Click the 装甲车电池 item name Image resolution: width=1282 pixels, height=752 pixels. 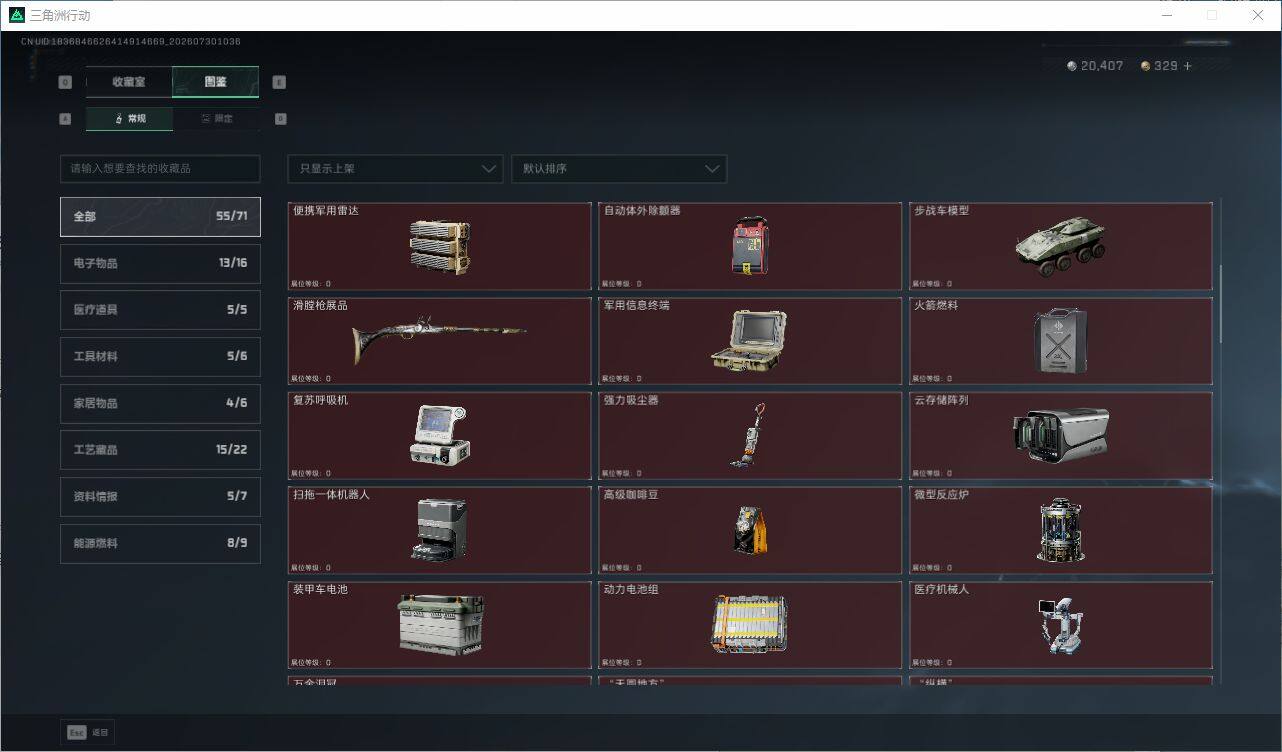tap(320, 590)
